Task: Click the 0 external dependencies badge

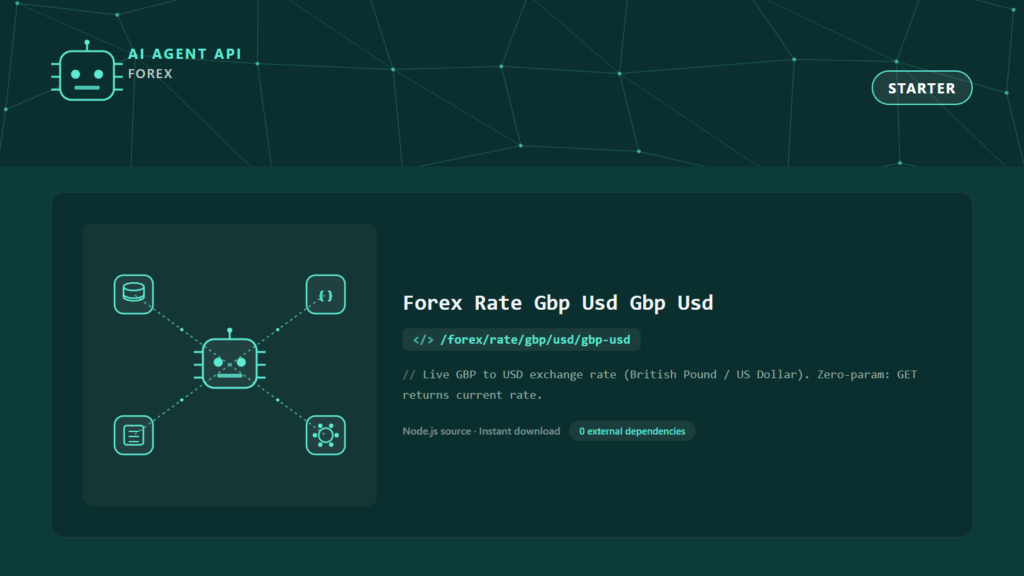Action: tap(632, 431)
